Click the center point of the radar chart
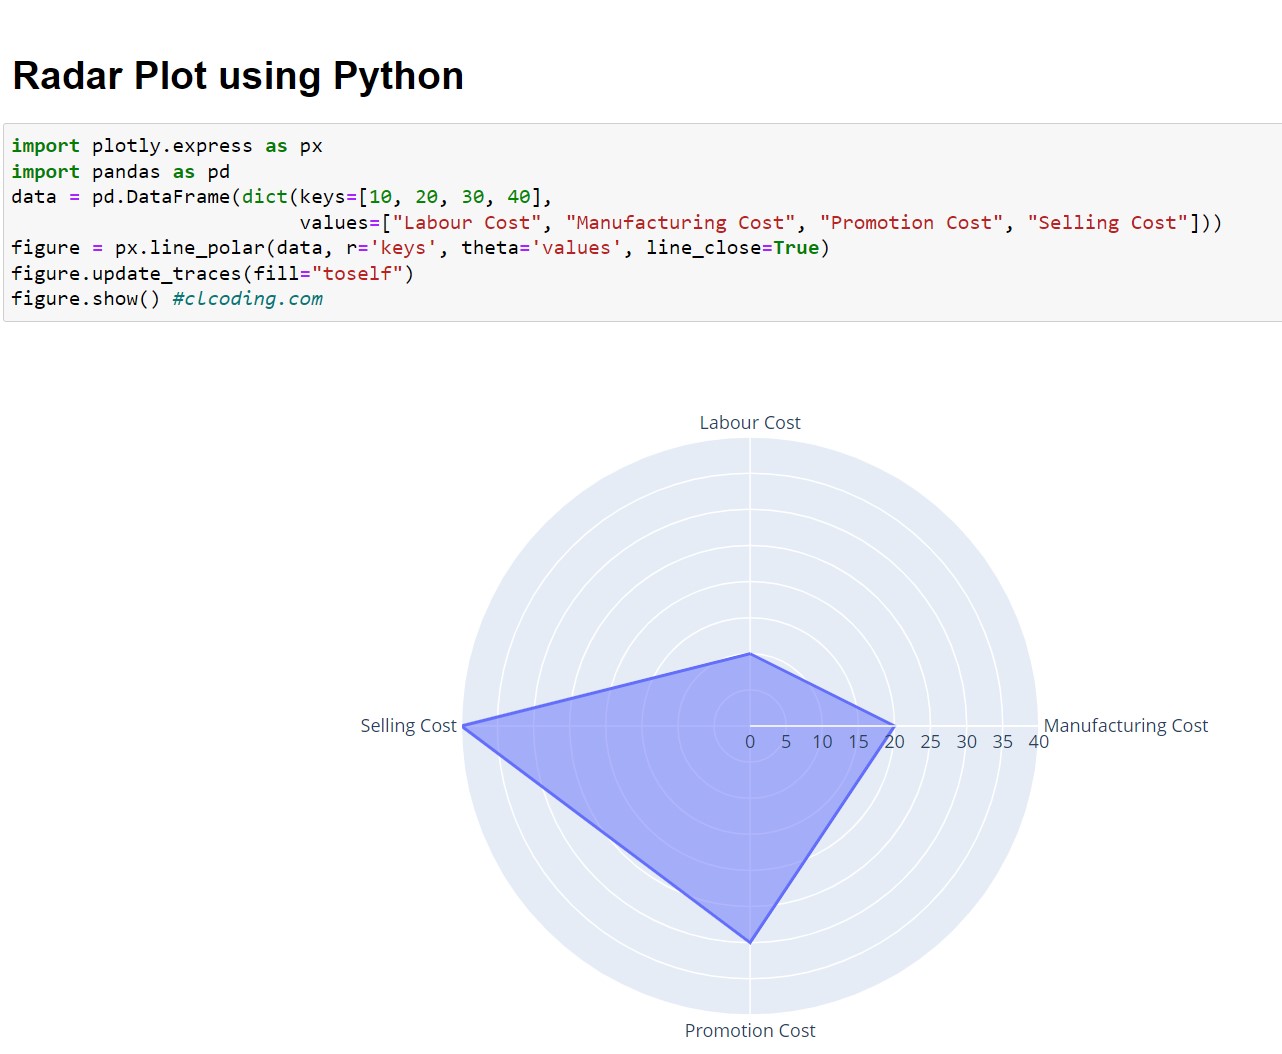Image resolution: width=1282 pixels, height=1054 pixels. [x=749, y=726]
